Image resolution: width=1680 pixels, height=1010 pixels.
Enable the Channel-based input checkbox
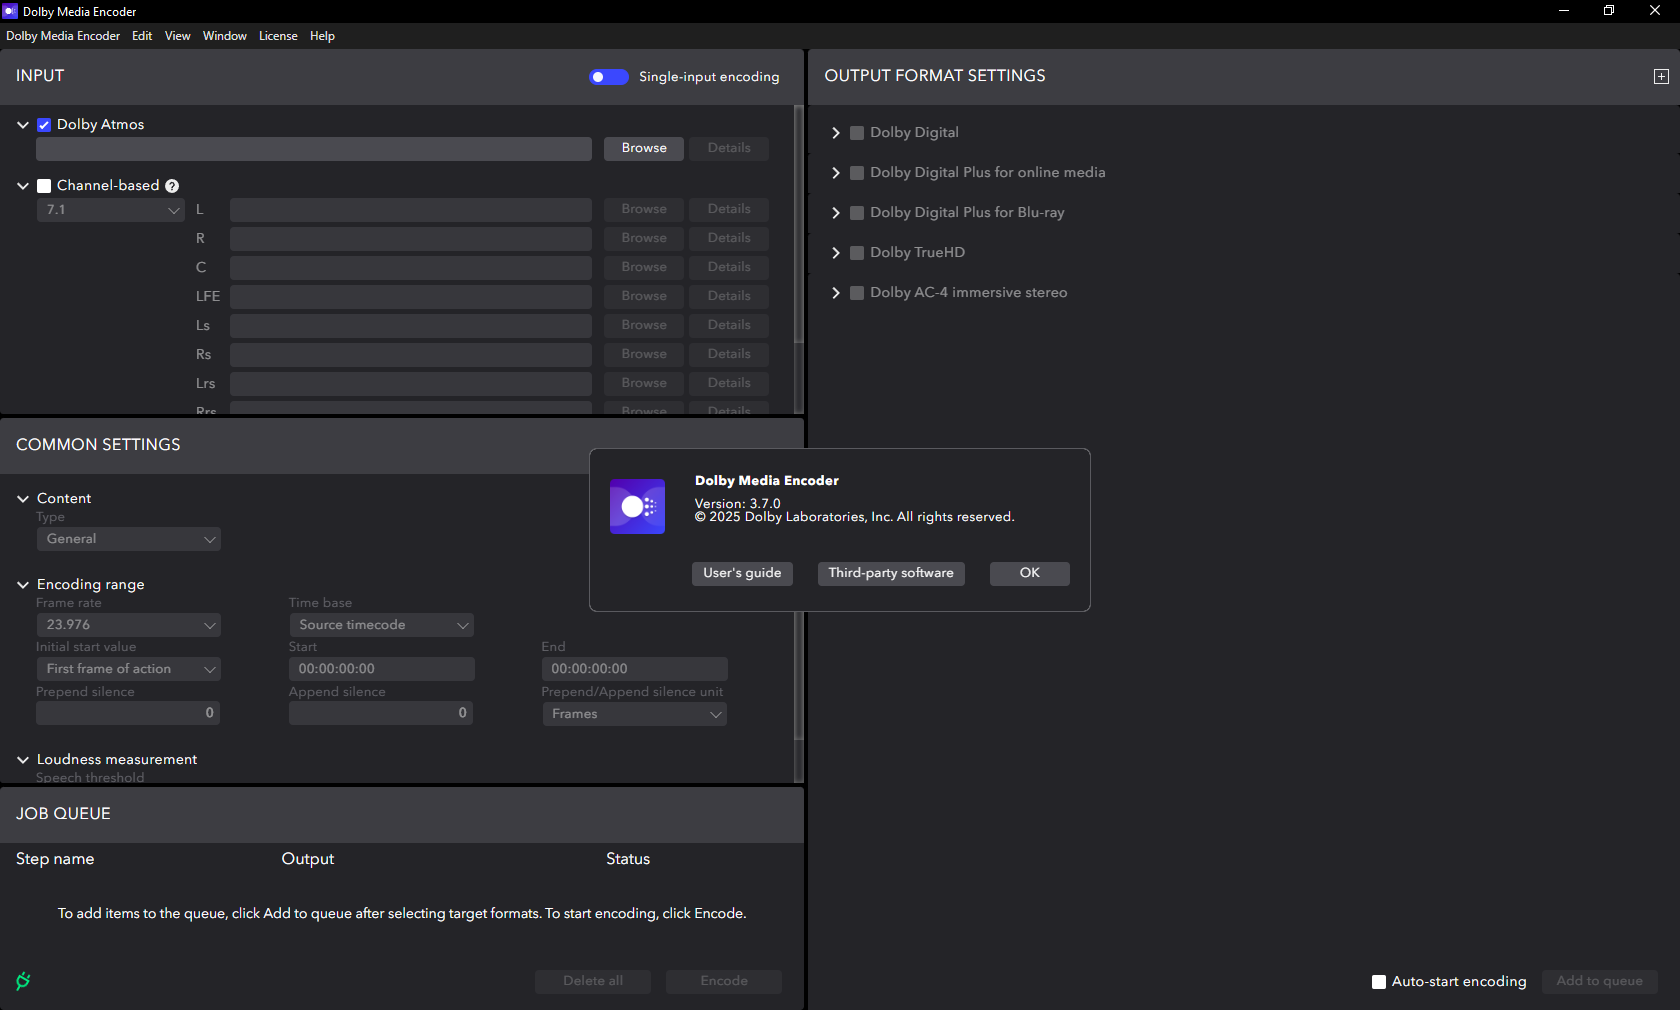coord(44,186)
